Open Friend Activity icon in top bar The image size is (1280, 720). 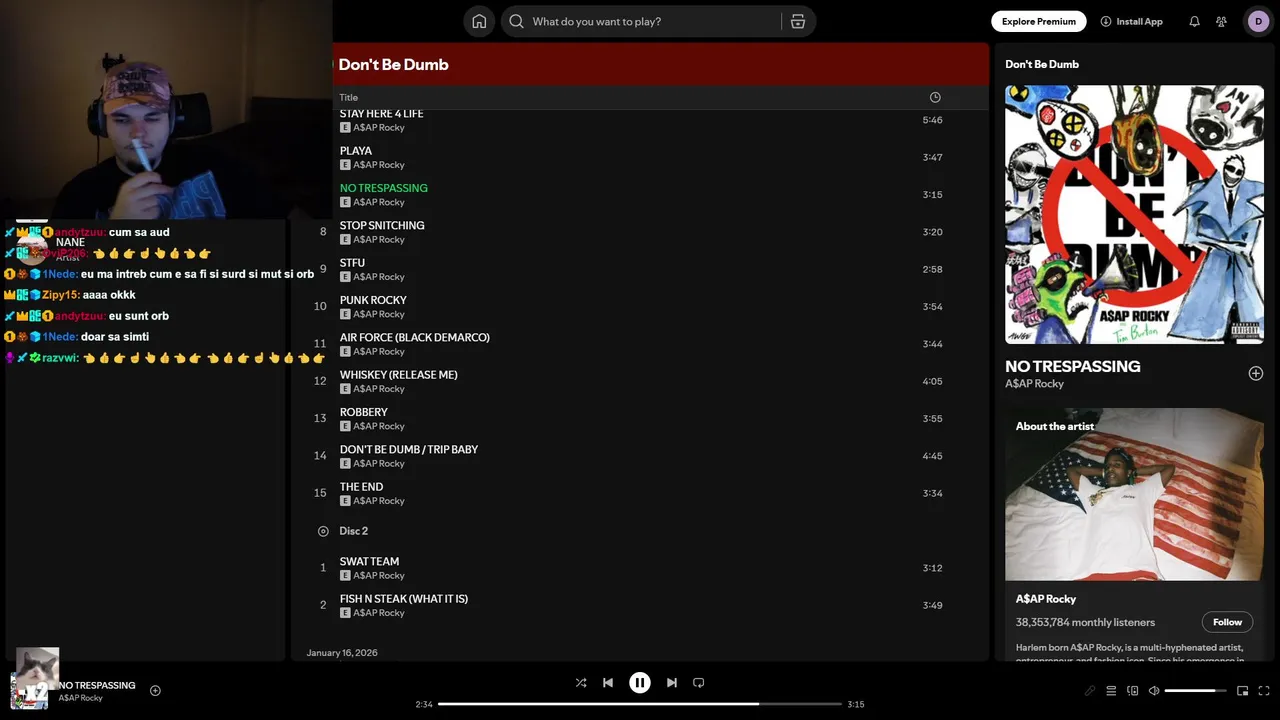click(1221, 21)
